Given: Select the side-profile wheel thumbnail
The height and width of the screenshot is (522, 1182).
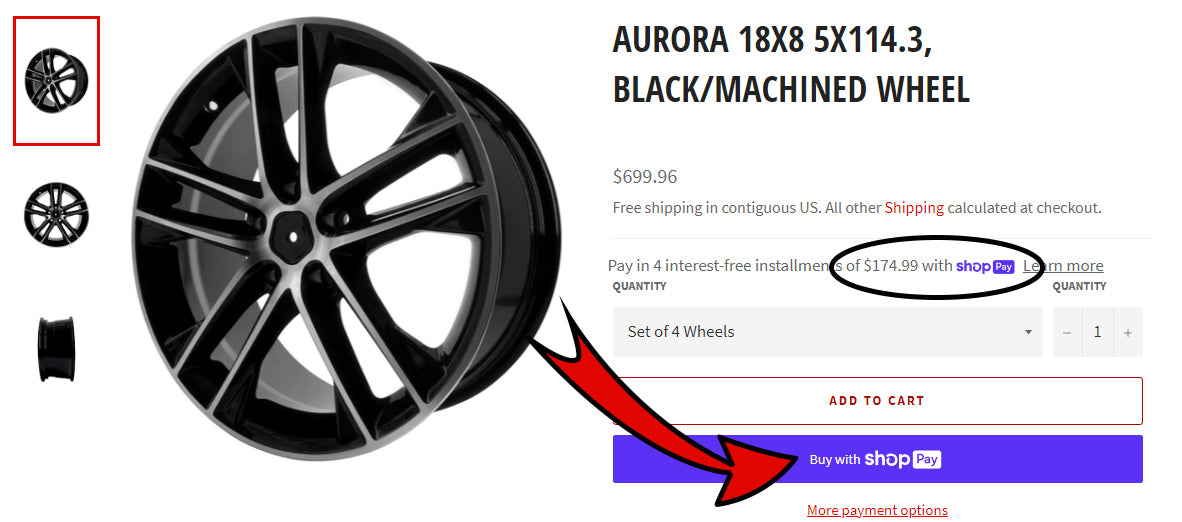Looking at the screenshot, I should pyautogui.click(x=57, y=349).
